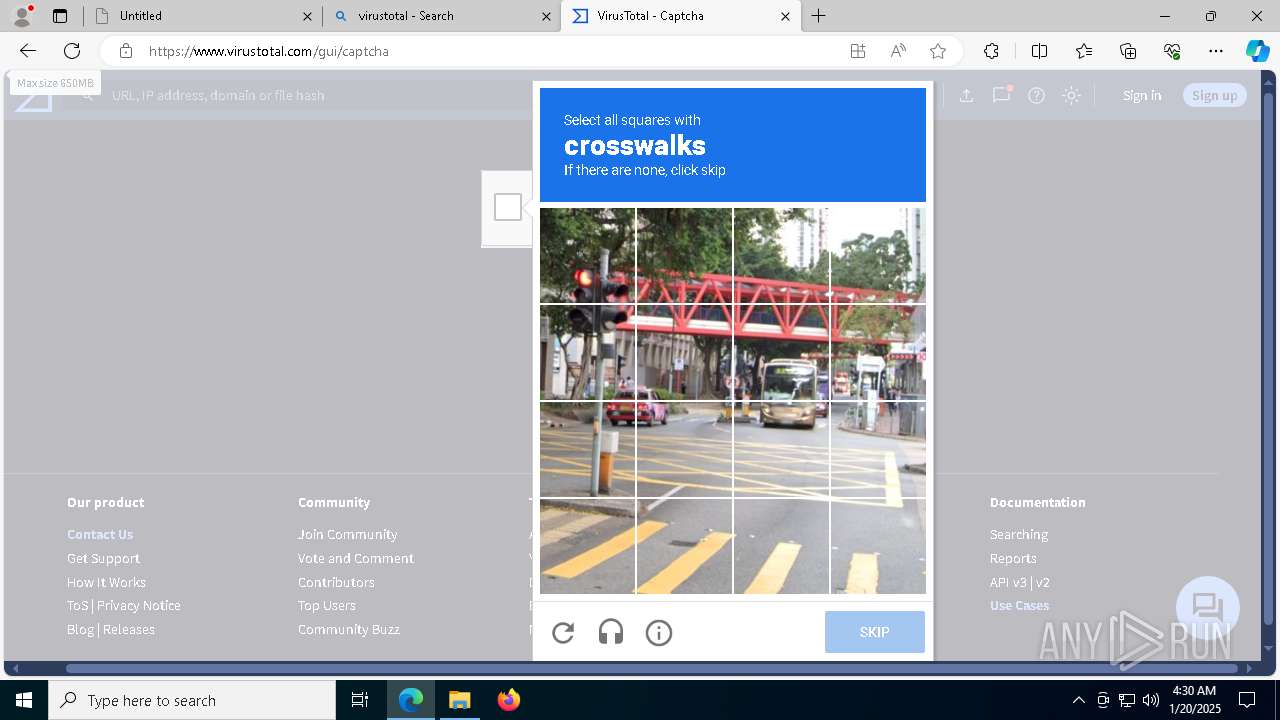Open tab actions menu
Viewport: 1280px width, 720px height.
tap(60, 16)
